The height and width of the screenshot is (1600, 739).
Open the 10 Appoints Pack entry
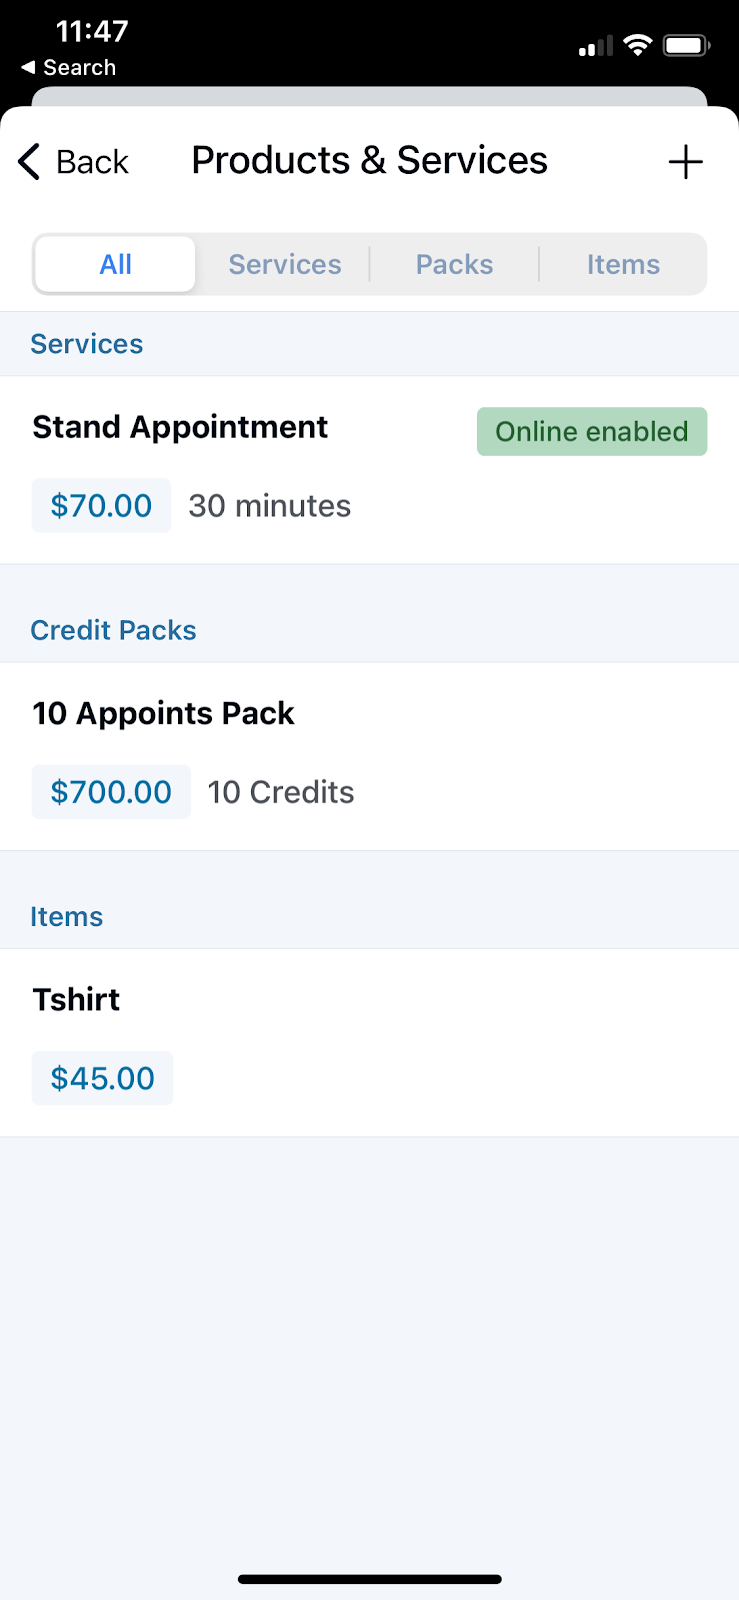(163, 713)
